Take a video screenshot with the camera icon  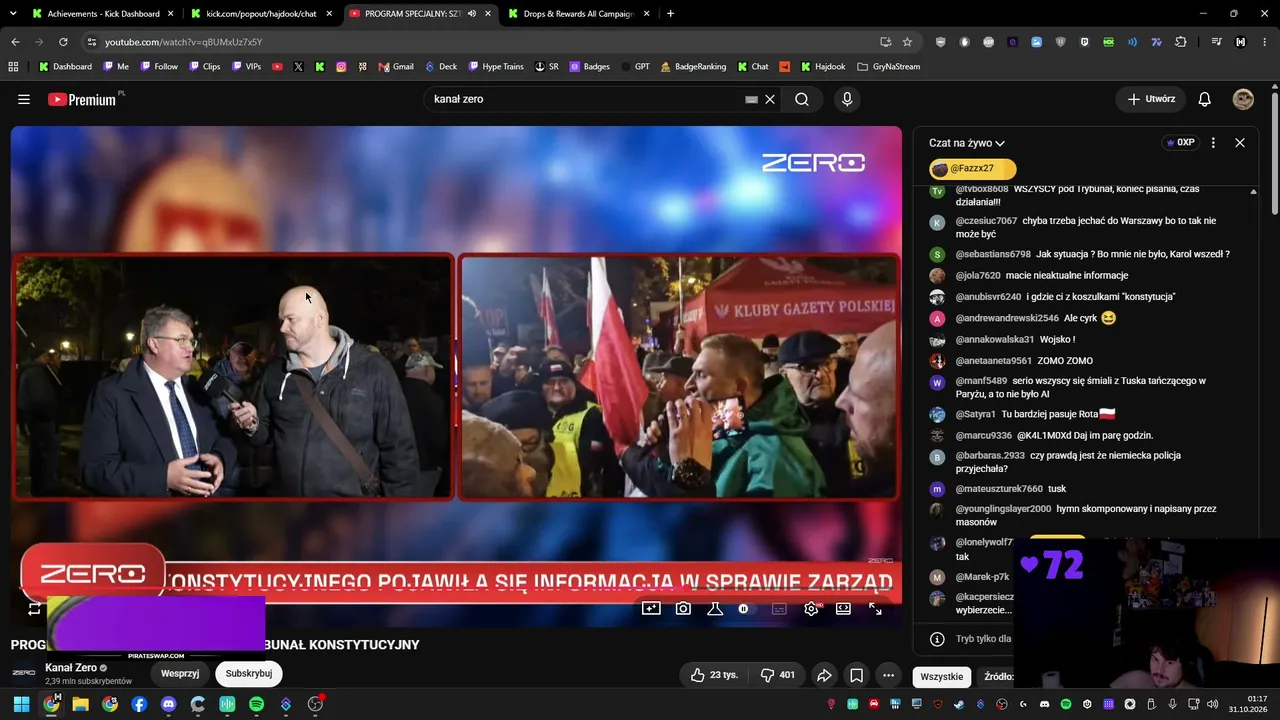pyautogui.click(x=683, y=608)
